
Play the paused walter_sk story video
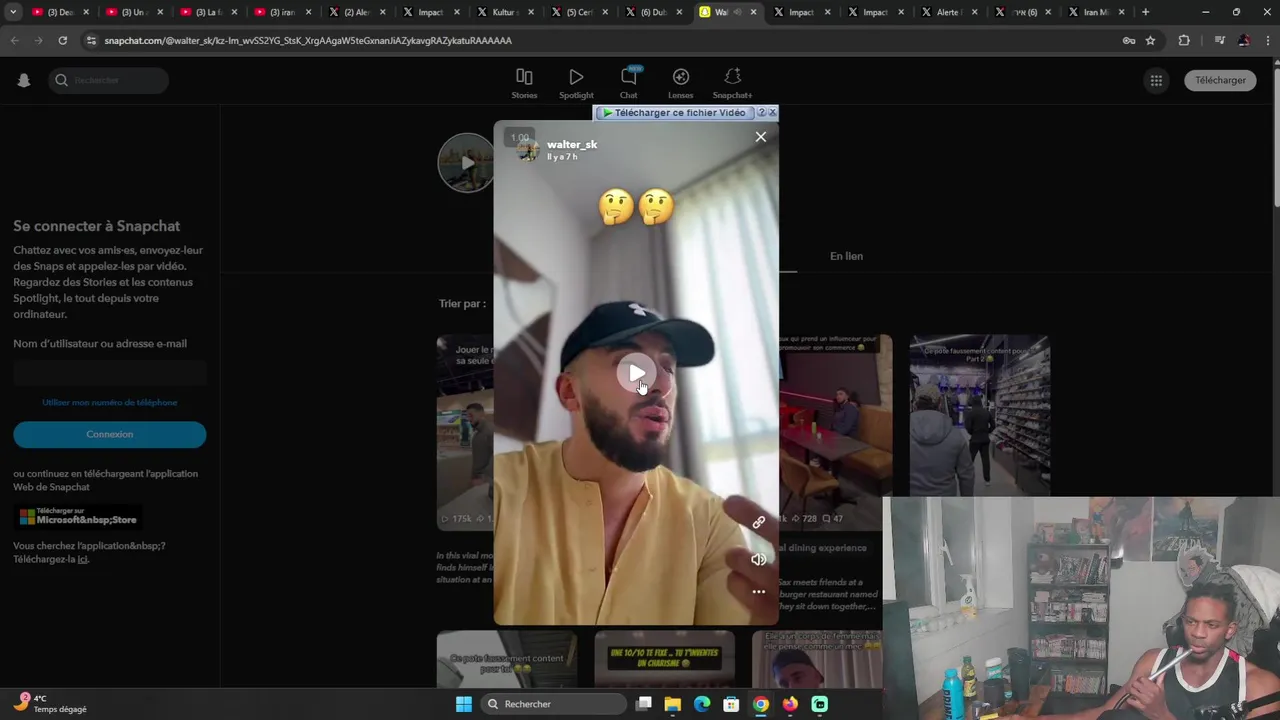click(636, 373)
